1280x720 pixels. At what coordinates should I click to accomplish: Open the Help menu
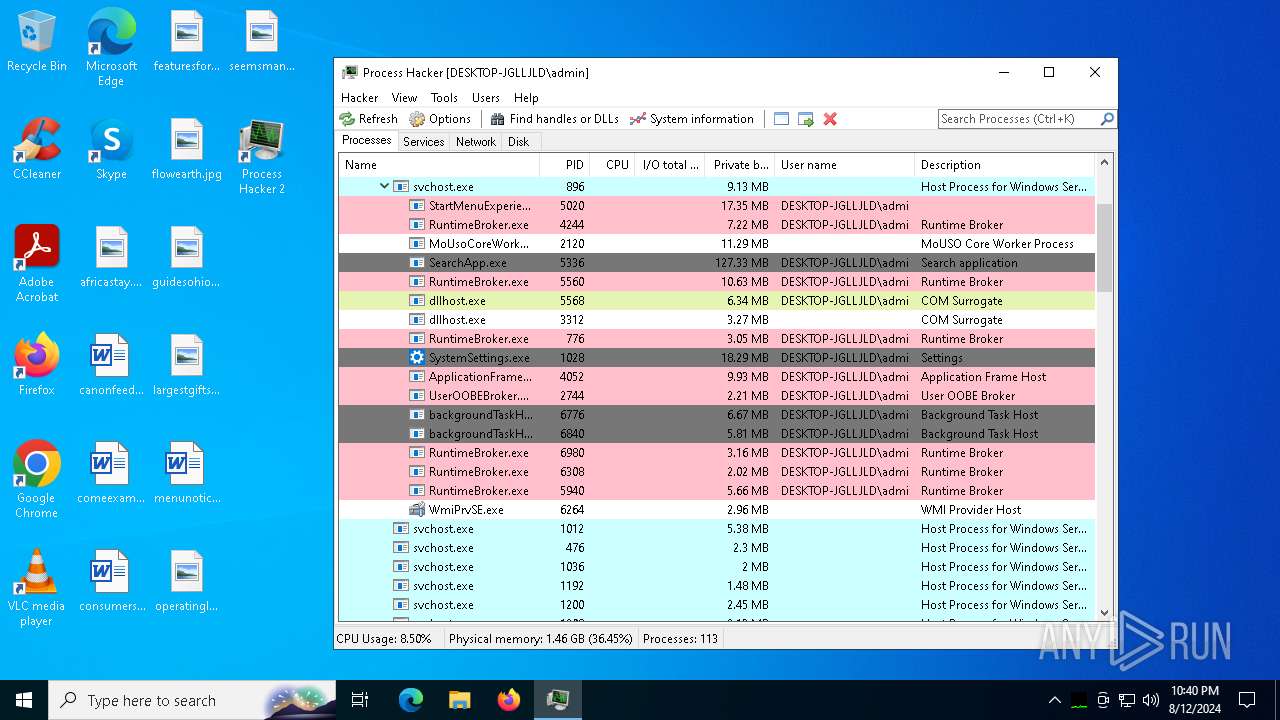click(x=526, y=98)
